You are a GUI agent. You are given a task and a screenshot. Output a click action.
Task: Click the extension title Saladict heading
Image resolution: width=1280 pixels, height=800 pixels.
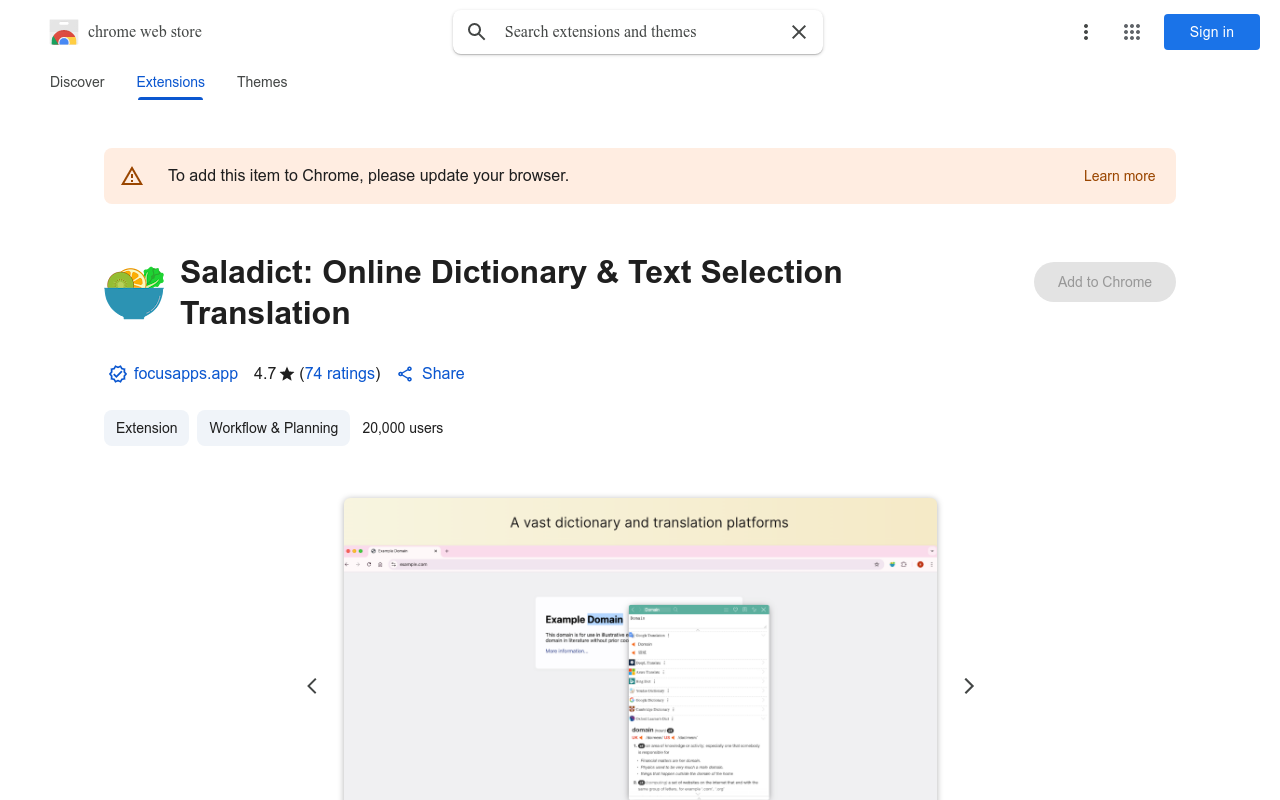(511, 292)
